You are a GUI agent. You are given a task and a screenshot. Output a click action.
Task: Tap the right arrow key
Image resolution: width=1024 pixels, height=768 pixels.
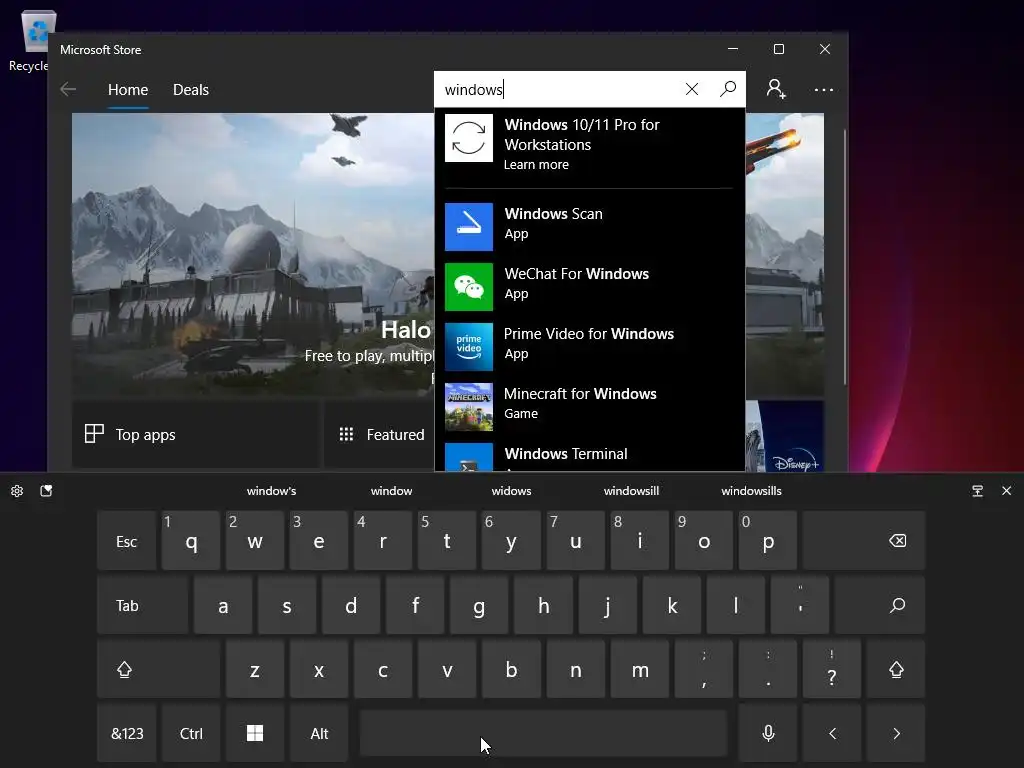point(896,733)
